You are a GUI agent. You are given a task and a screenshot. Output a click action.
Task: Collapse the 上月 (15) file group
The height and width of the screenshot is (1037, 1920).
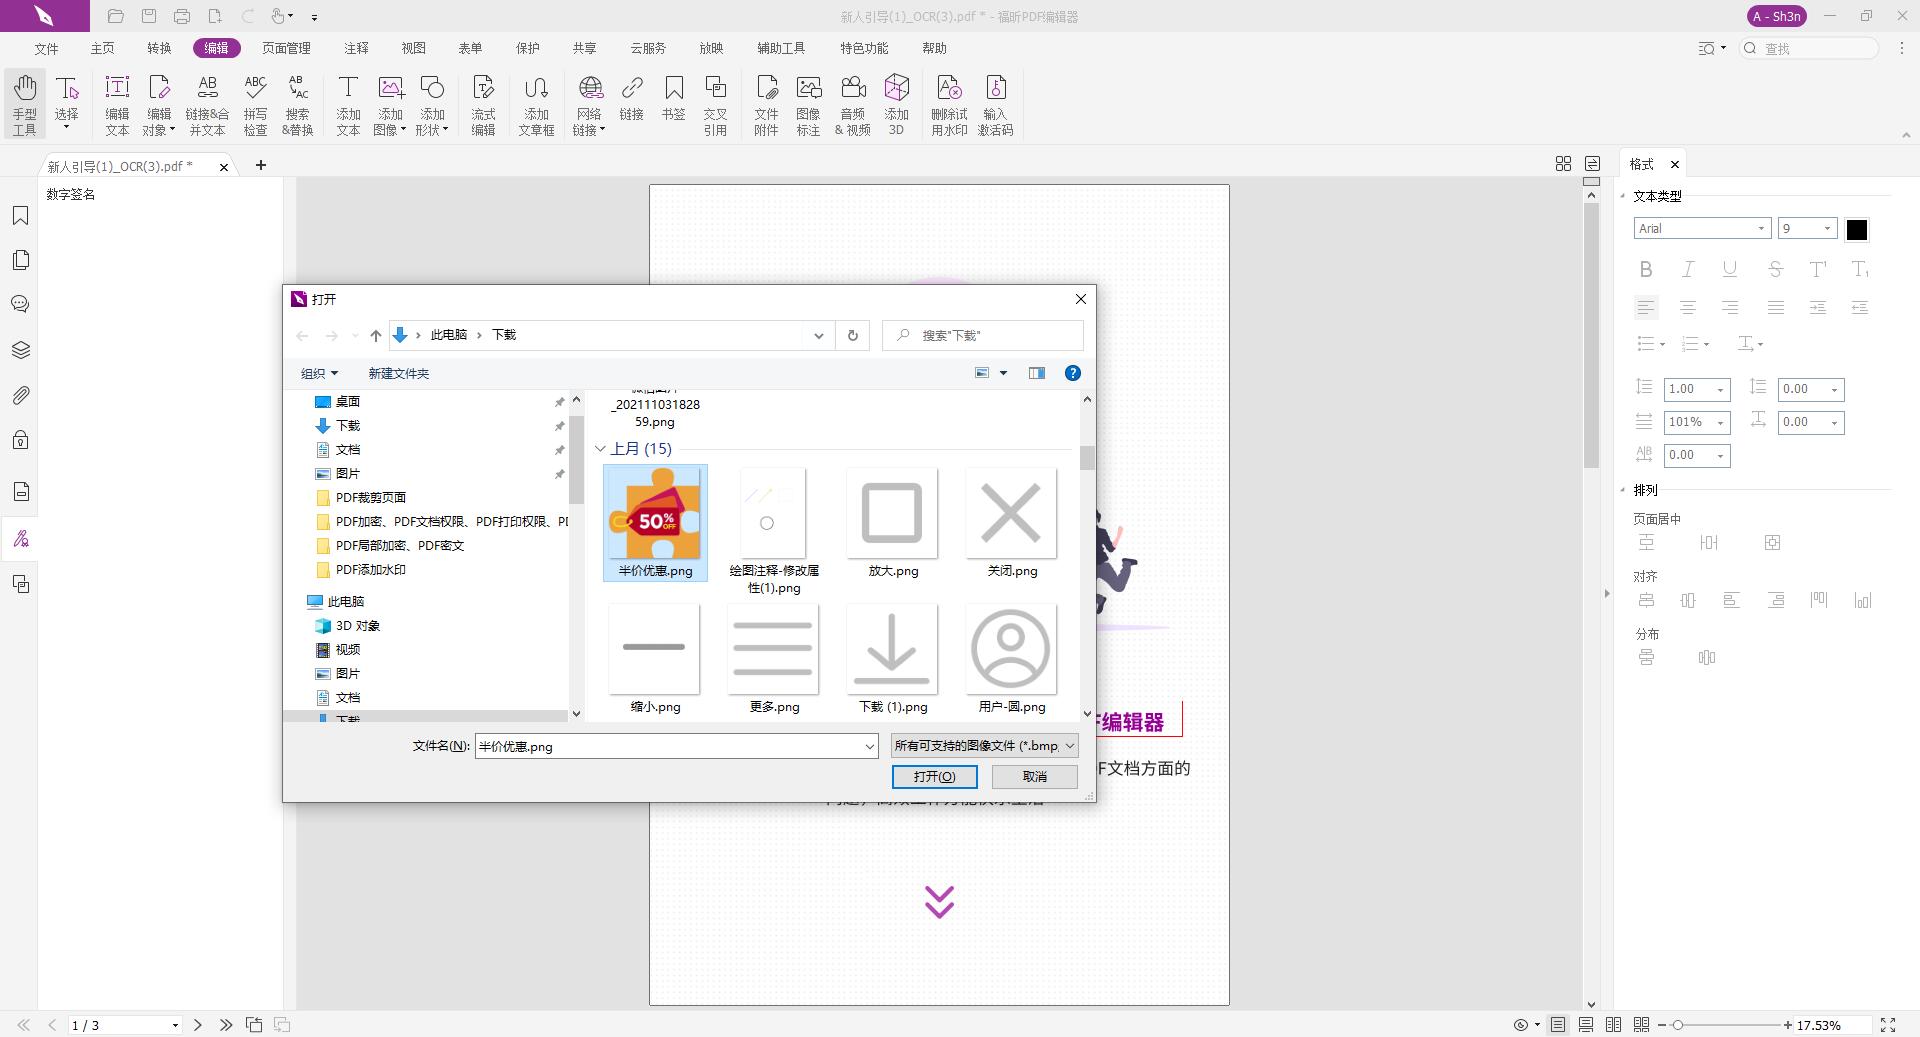pyautogui.click(x=600, y=449)
